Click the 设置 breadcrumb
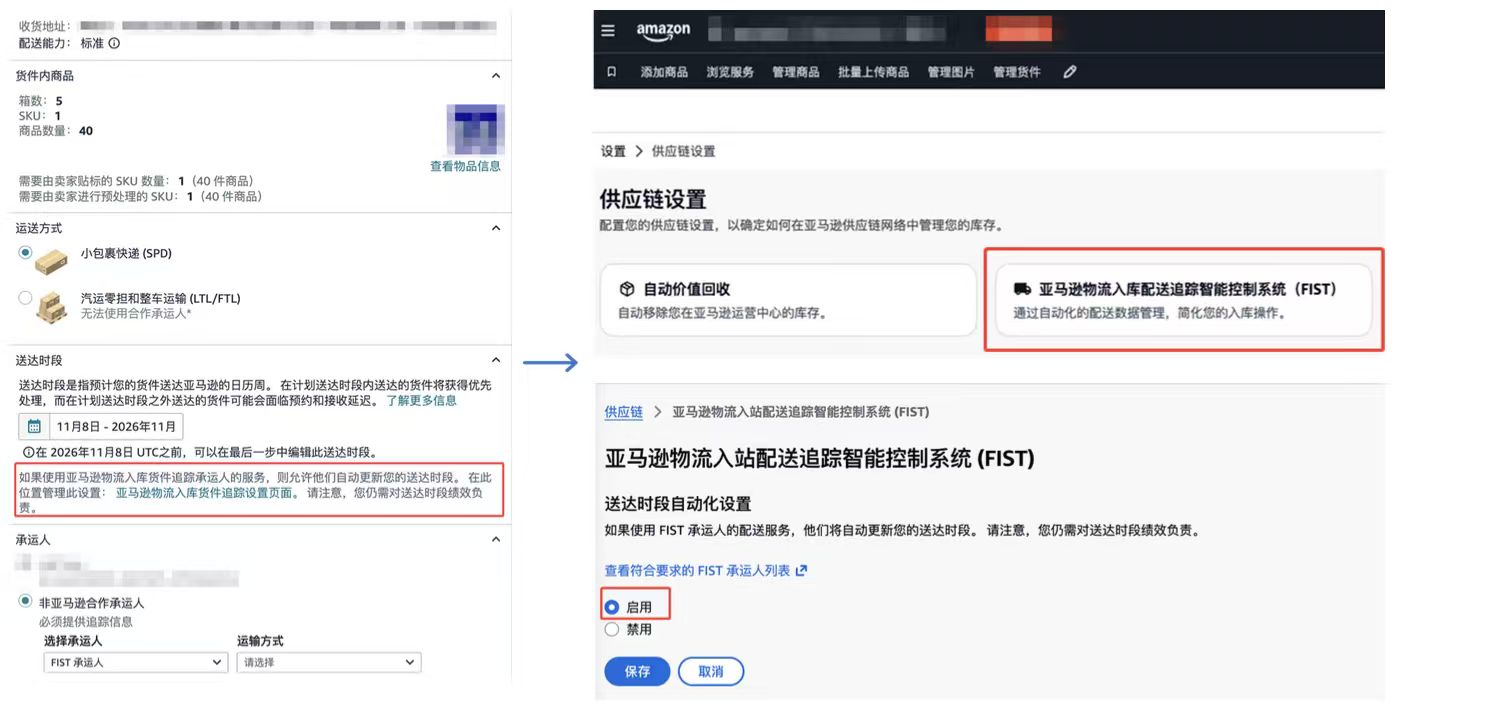 613,151
